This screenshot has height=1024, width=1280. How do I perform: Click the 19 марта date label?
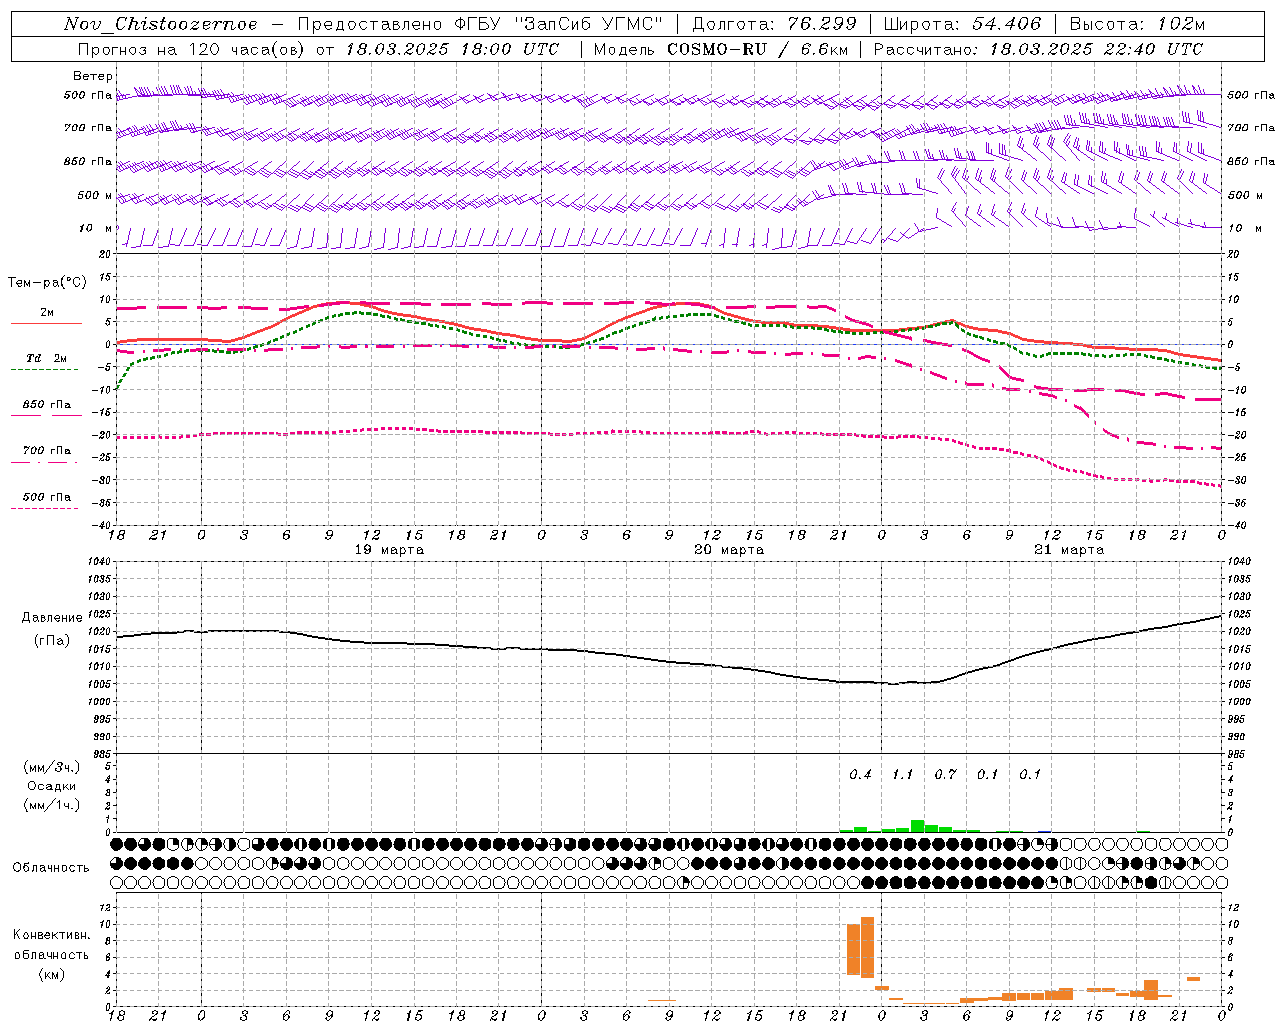(x=389, y=550)
